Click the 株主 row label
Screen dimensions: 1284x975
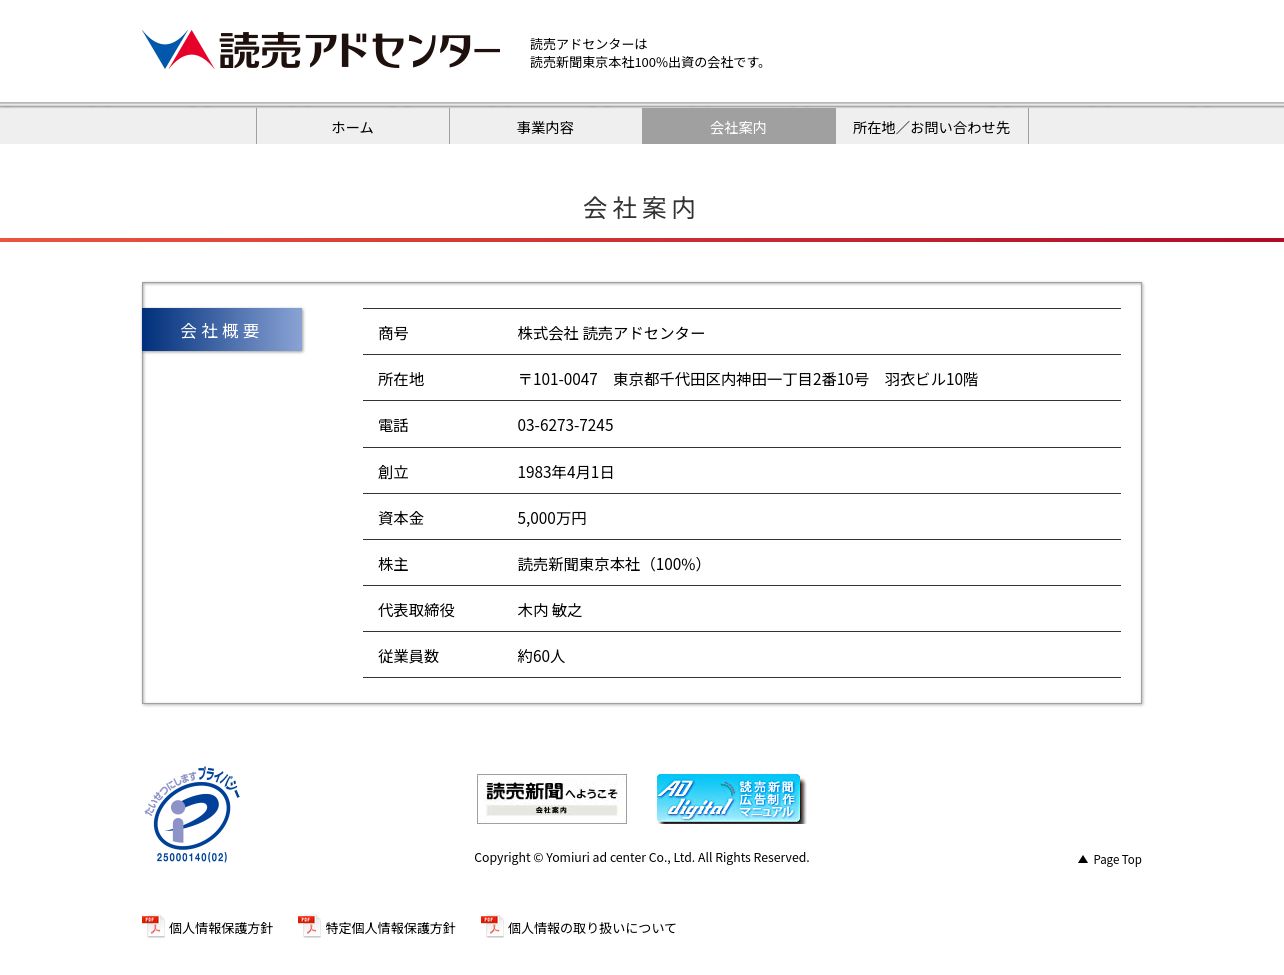click(x=393, y=564)
